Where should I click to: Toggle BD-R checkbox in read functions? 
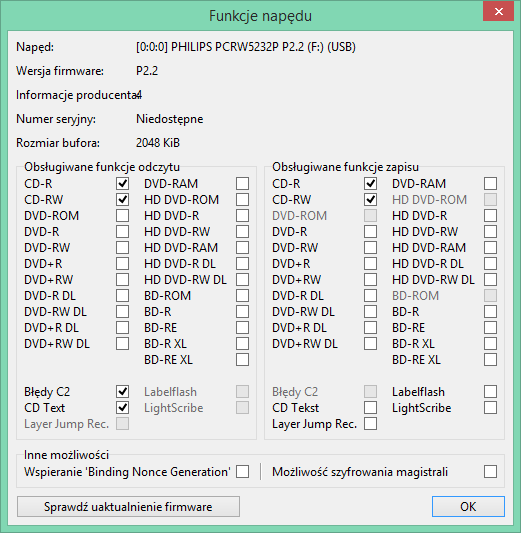tap(242, 311)
